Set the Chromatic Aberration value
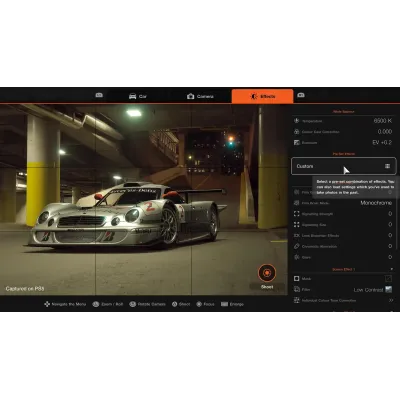Screen dimensions: 400x400 click(390, 246)
